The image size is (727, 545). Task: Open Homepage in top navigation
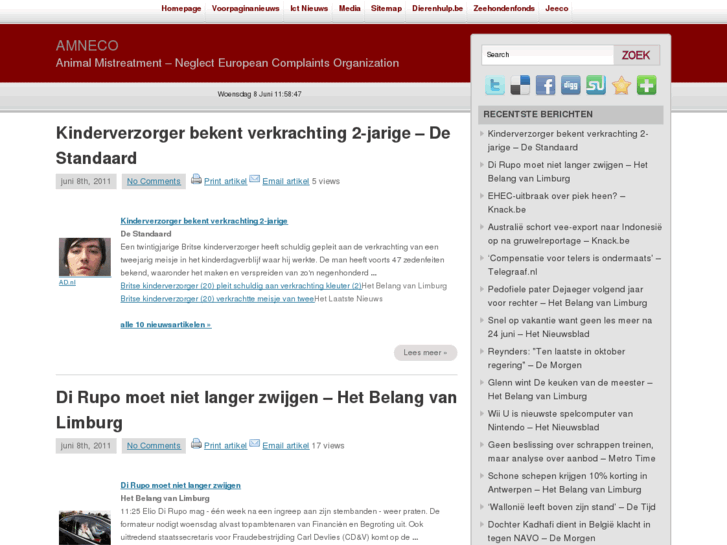(181, 8)
